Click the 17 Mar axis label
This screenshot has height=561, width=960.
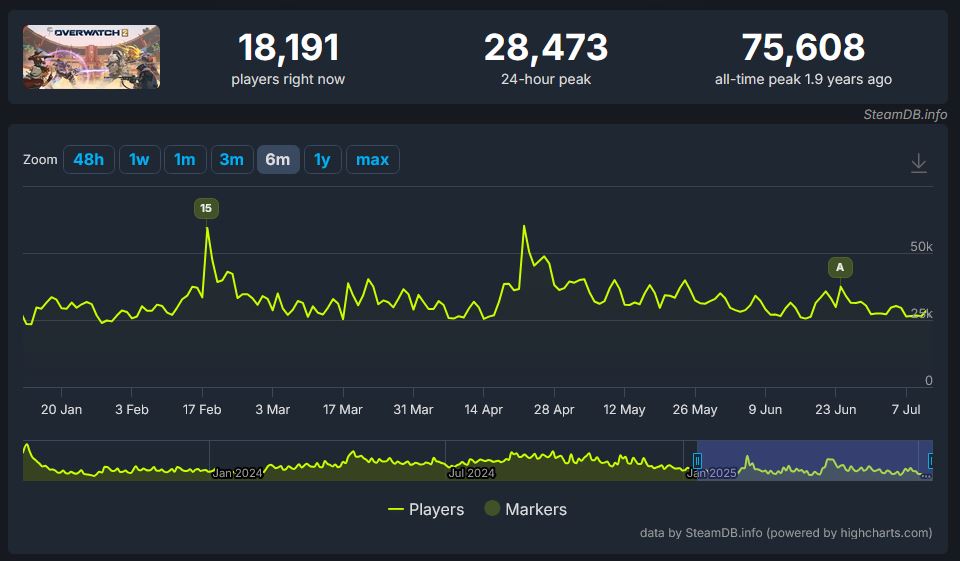point(343,410)
